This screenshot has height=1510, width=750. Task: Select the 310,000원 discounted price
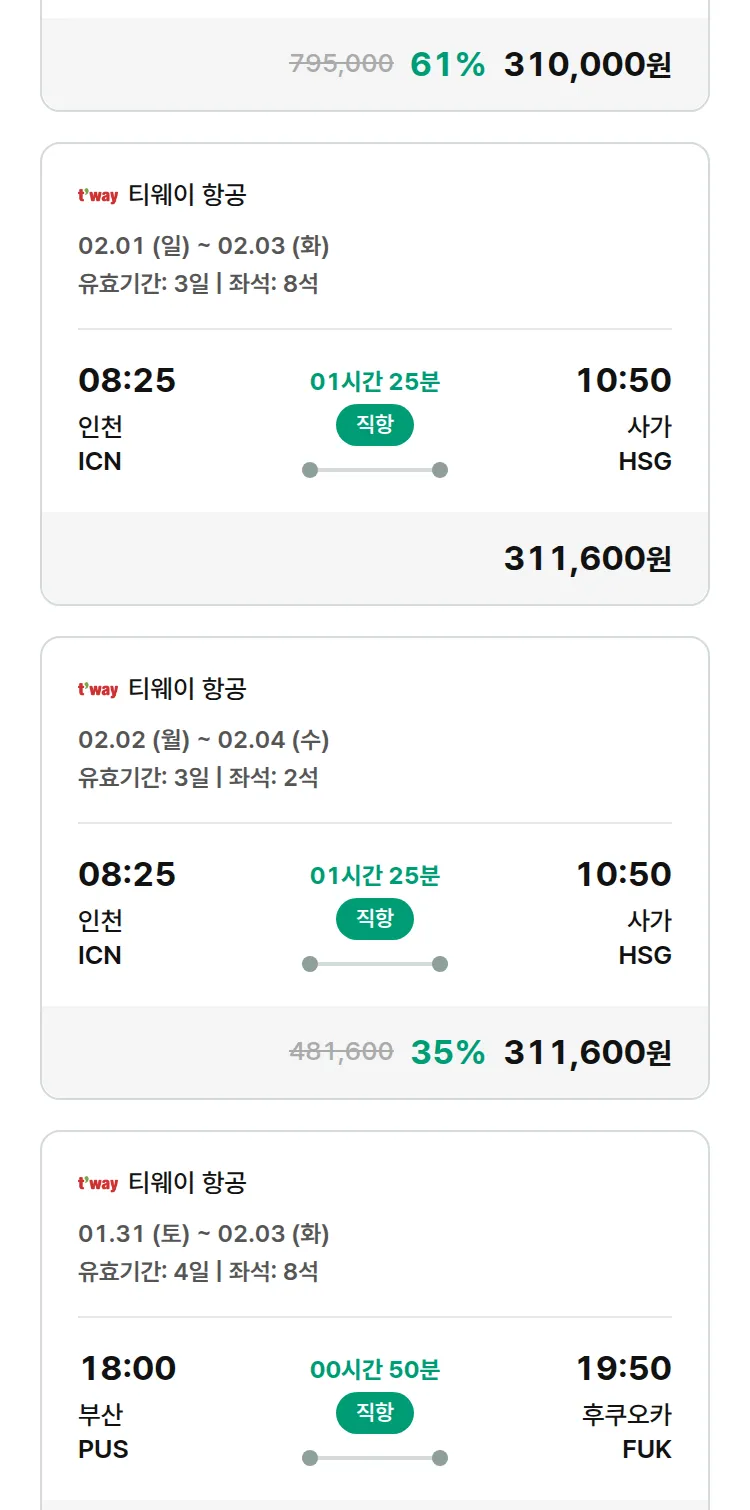pos(587,65)
